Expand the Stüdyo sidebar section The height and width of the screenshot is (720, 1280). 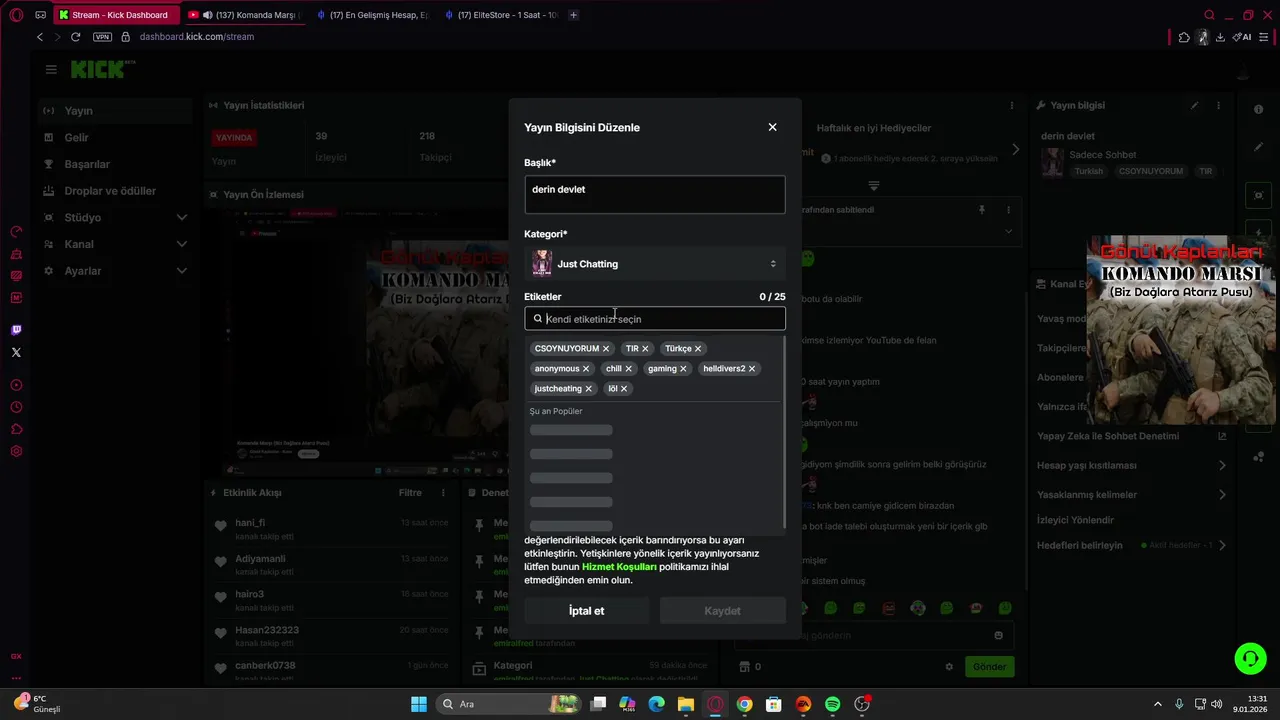(182, 217)
